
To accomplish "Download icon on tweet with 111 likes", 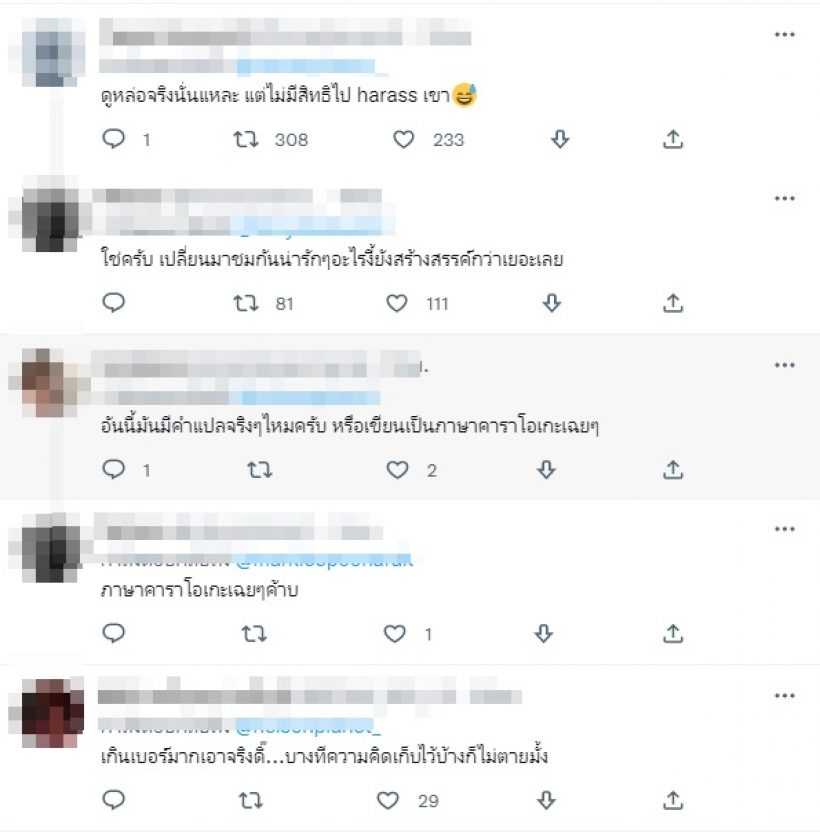I will (552, 304).
